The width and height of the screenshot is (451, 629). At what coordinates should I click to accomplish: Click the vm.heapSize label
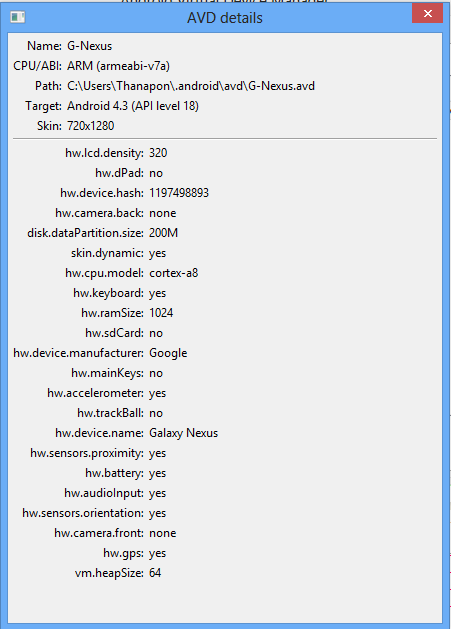point(109,573)
